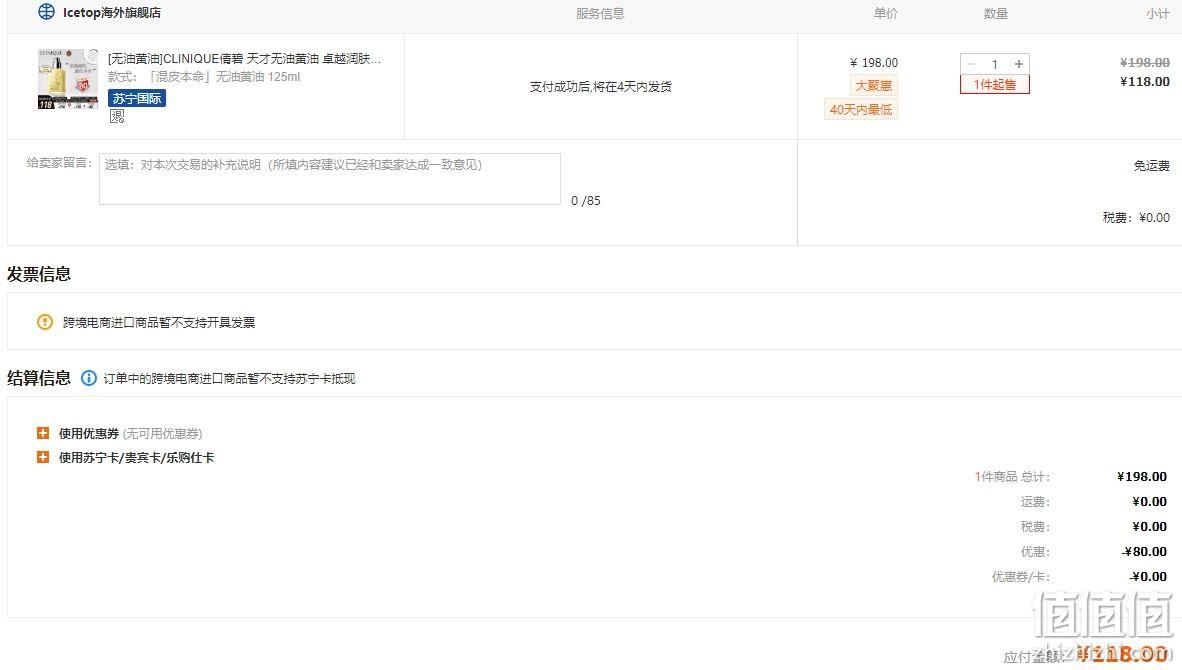1182x670 pixels.
Task: Click the unit price ¥ 198.00
Action: 874,63
